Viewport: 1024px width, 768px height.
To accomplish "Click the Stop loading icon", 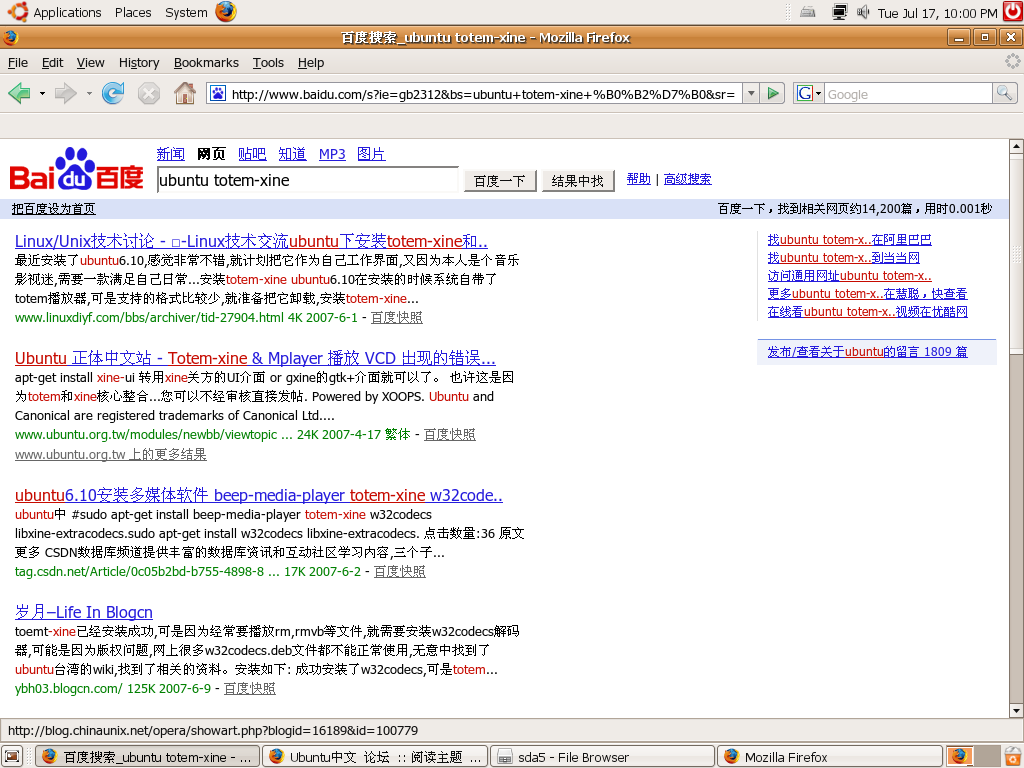I will click(x=149, y=94).
